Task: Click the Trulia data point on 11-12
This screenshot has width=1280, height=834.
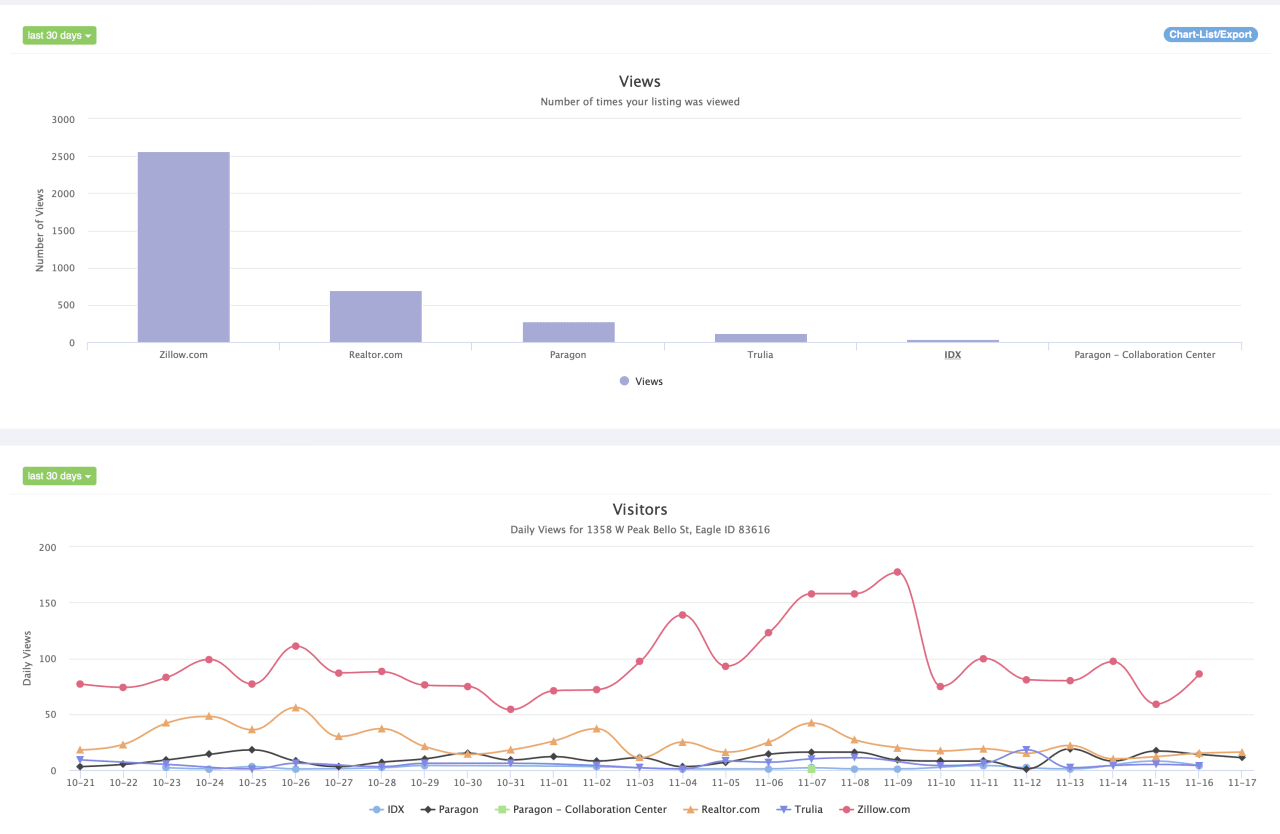Action: click(1026, 749)
